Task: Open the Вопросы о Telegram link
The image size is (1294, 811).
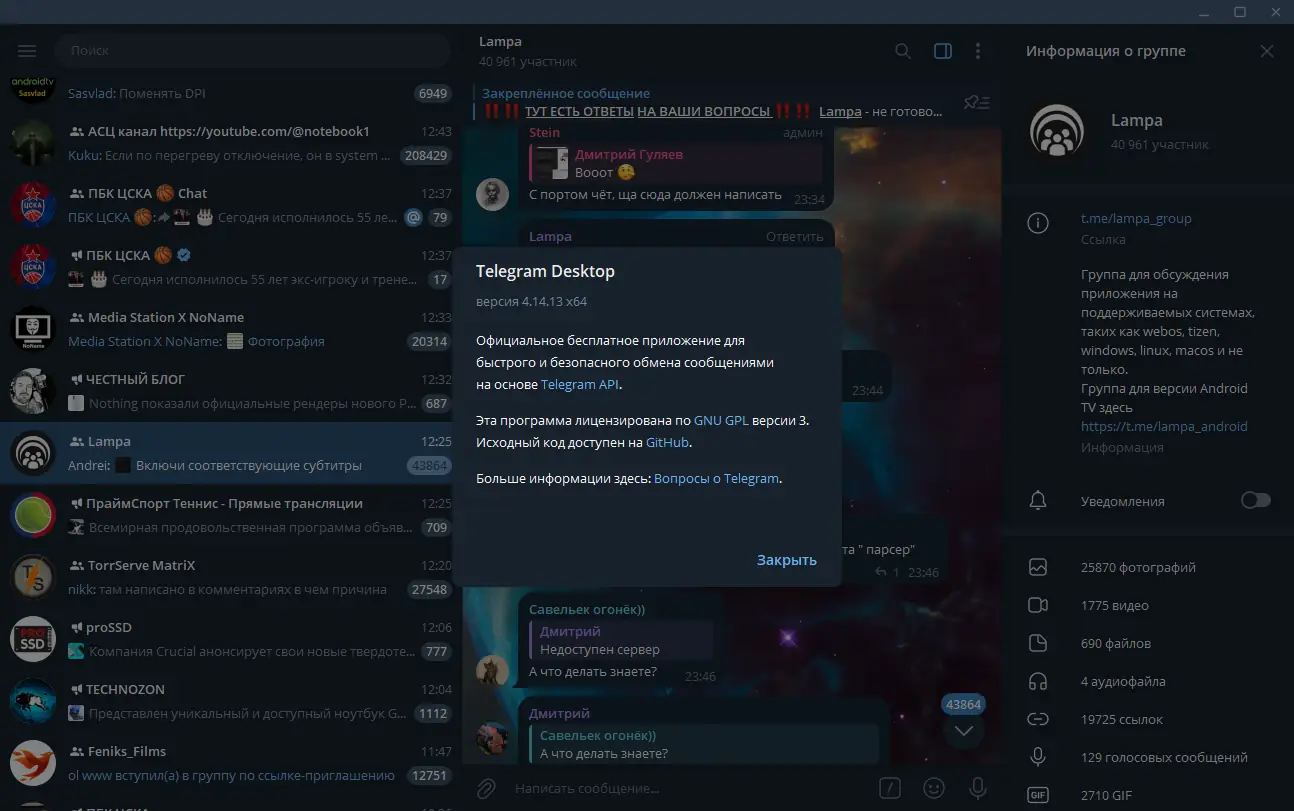Action: click(x=716, y=478)
